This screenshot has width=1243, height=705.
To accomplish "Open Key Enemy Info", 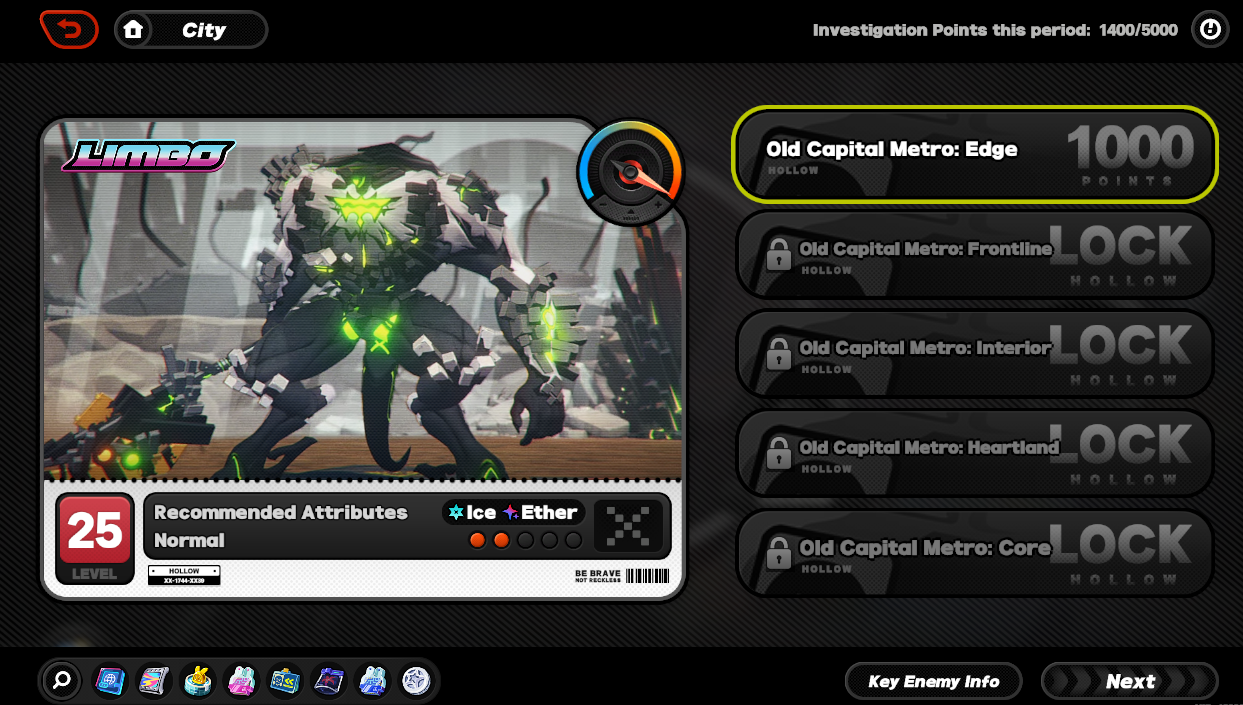I will pos(933,681).
